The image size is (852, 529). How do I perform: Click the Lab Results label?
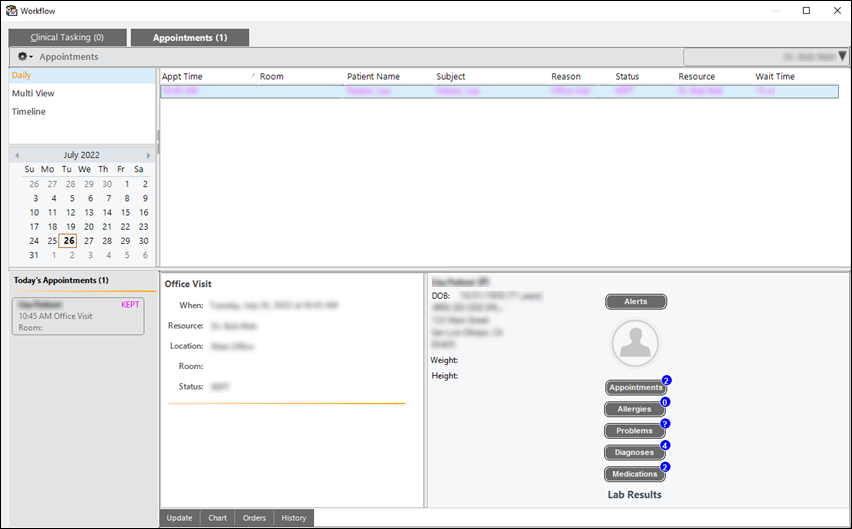pyautogui.click(x=635, y=495)
